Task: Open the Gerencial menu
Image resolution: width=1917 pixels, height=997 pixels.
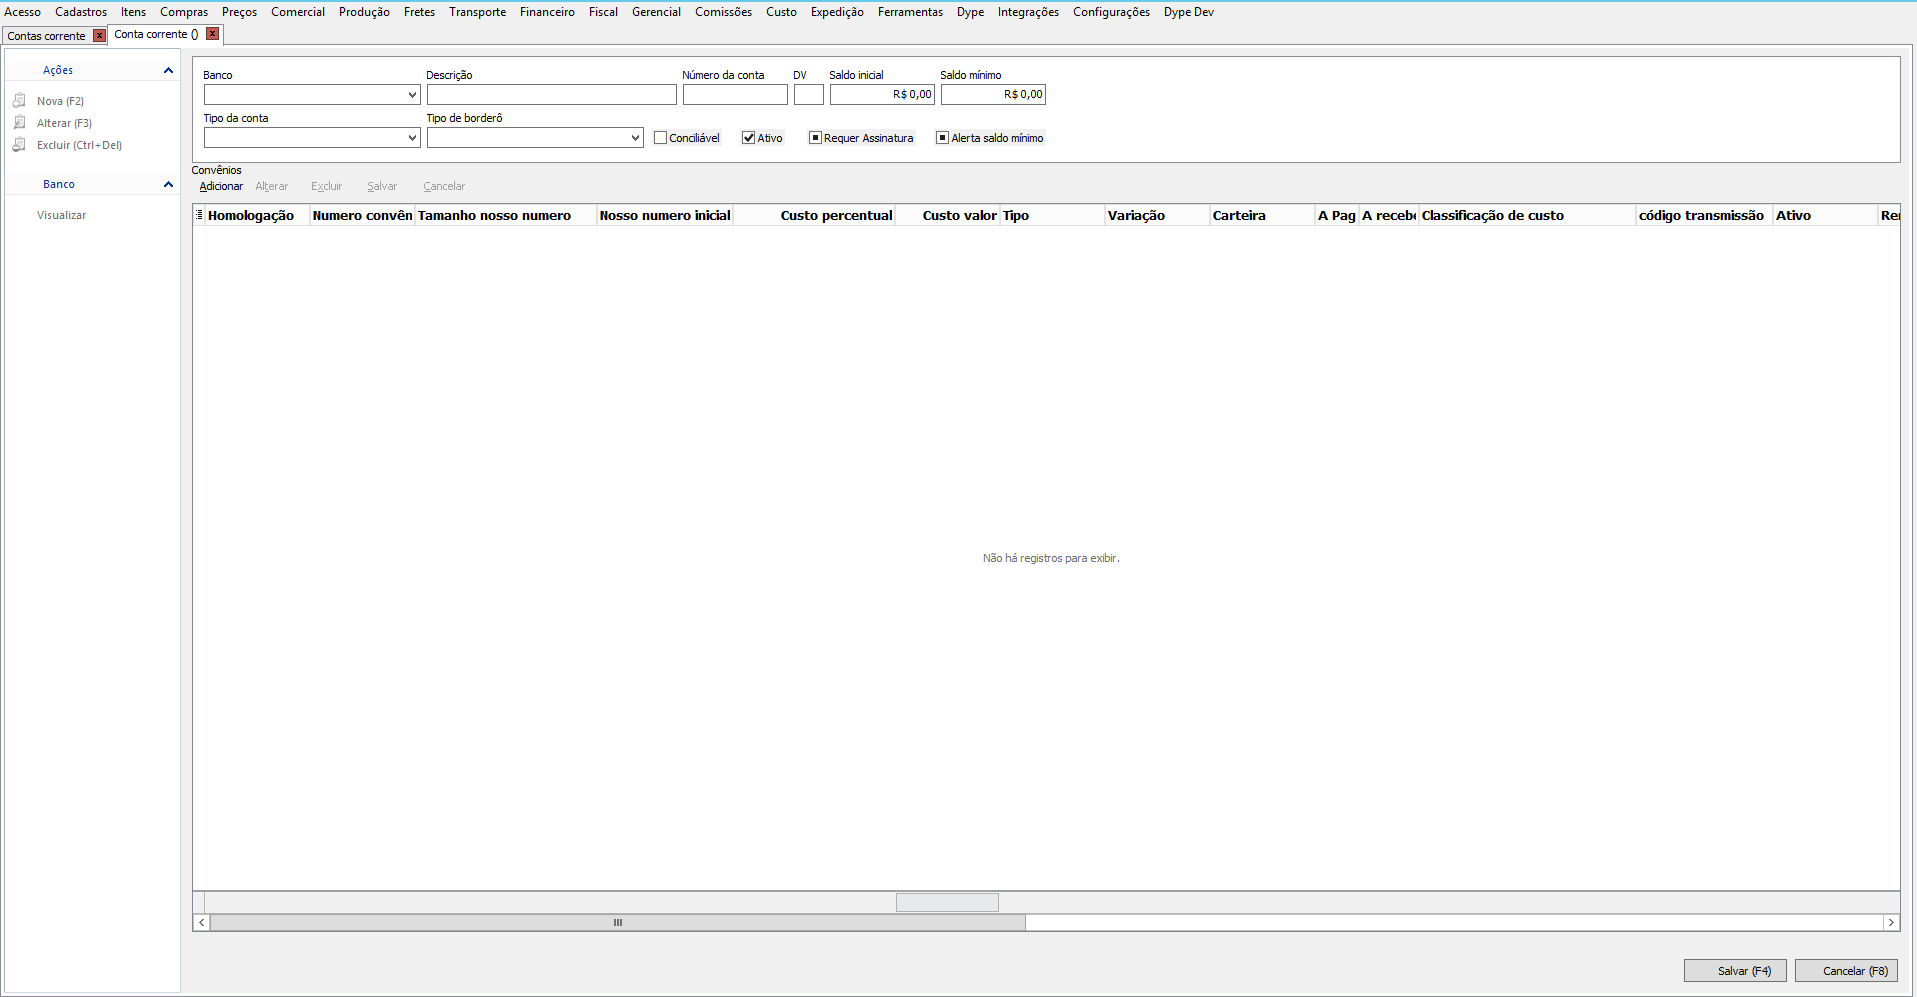Action: [x=656, y=12]
